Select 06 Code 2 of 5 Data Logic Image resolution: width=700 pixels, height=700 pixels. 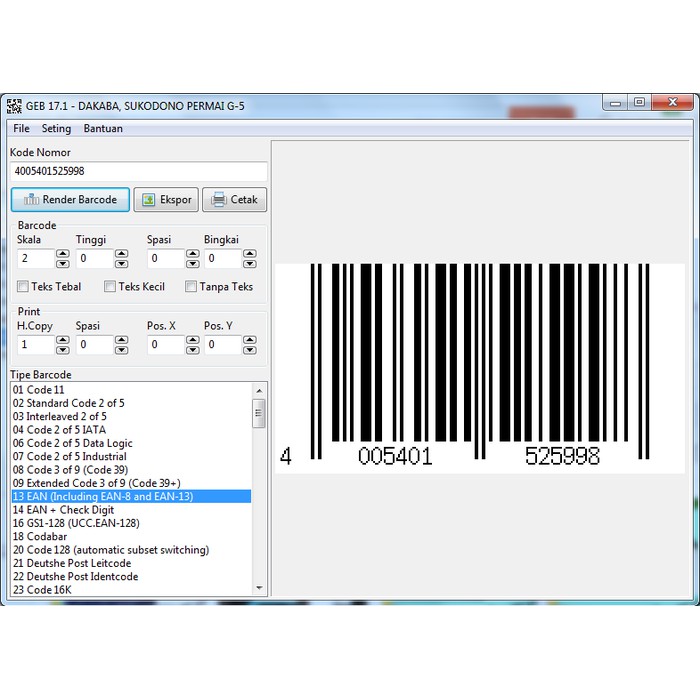pyautogui.click(x=131, y=443)
